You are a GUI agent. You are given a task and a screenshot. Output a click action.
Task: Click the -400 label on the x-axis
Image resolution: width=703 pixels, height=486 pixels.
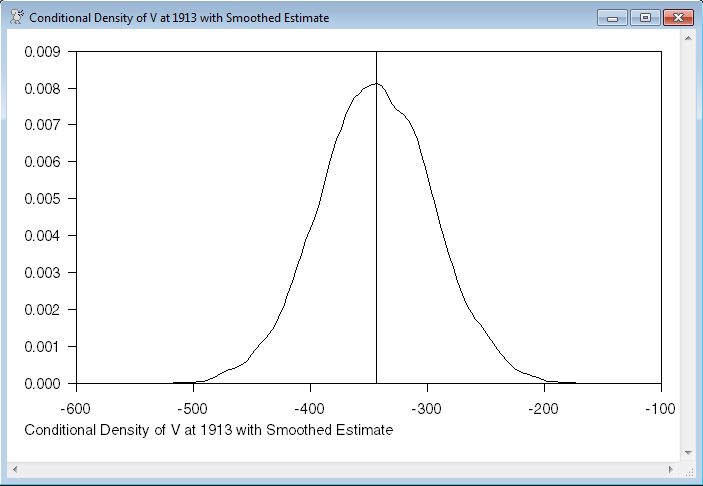point(310,410)
